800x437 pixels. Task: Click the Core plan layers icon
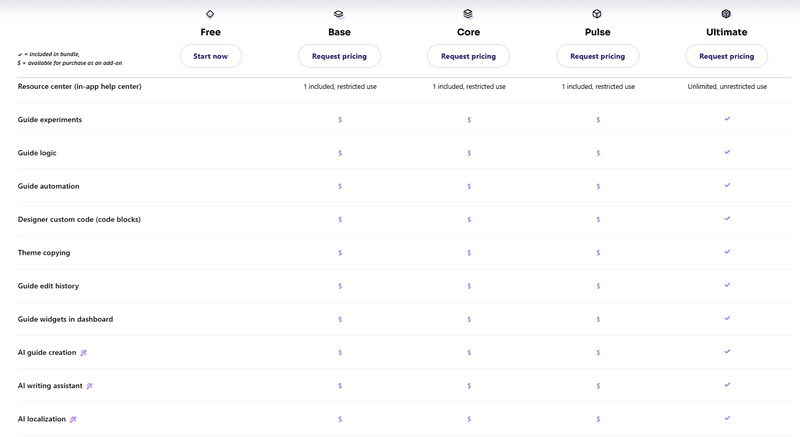[468, 14]
